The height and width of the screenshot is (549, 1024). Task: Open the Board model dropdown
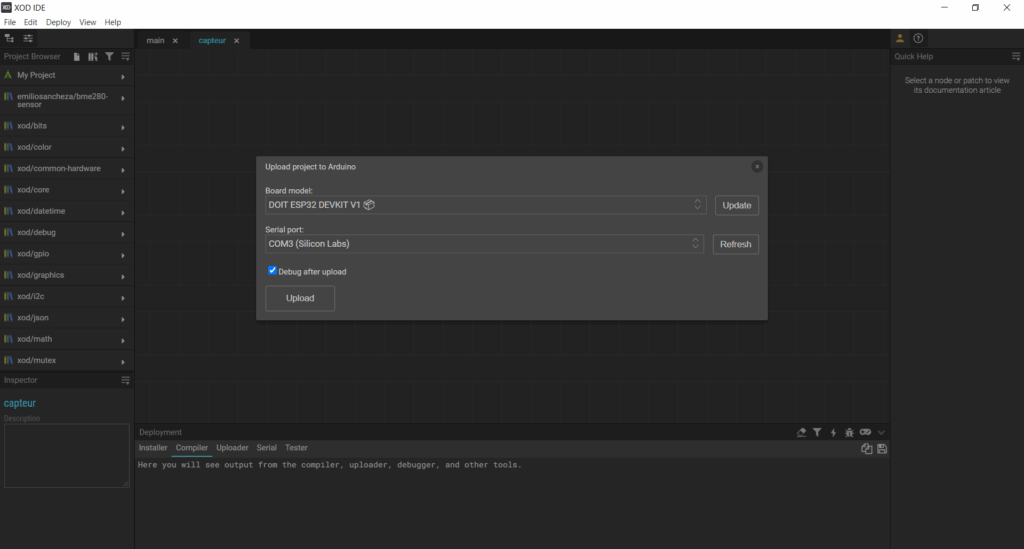click(x=485, y=205)
